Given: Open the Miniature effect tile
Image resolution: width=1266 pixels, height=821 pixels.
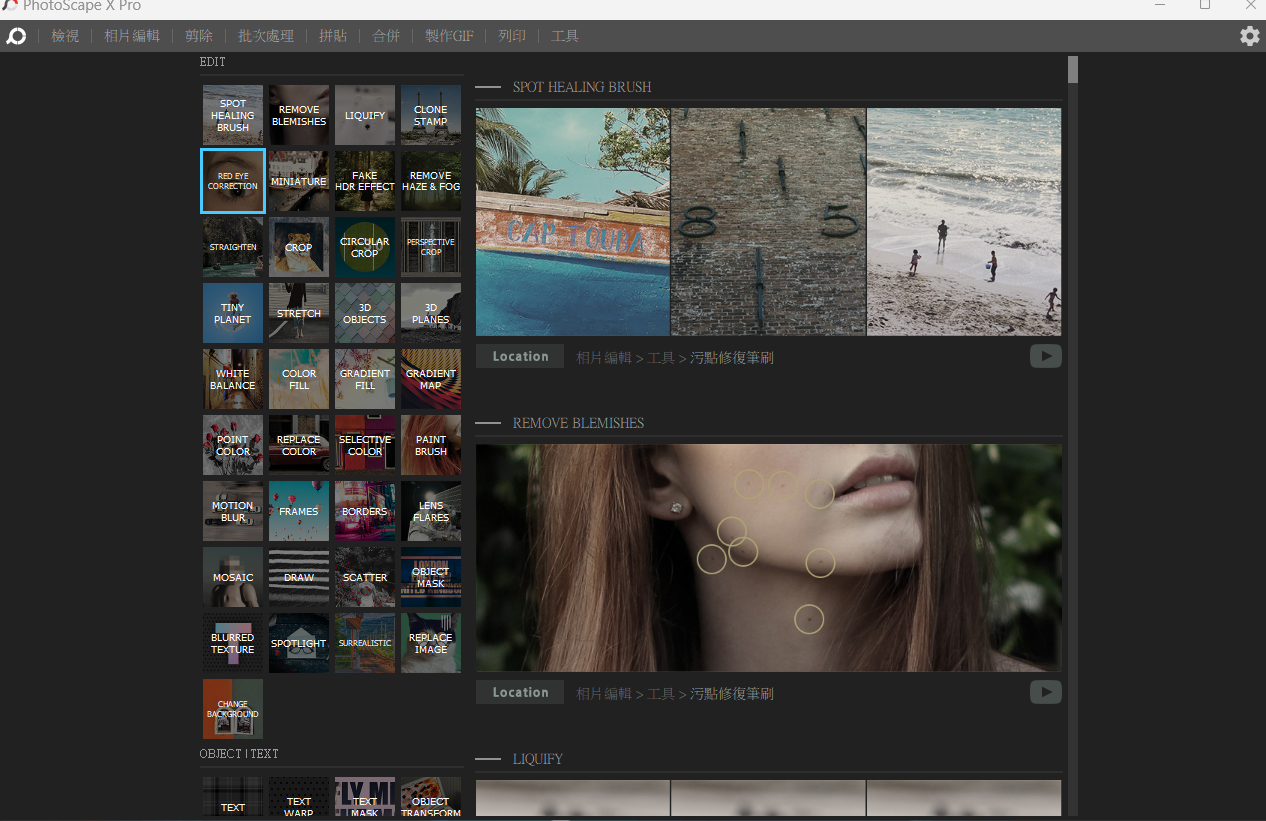Looking at the screenshot, I should click(299, 181).
